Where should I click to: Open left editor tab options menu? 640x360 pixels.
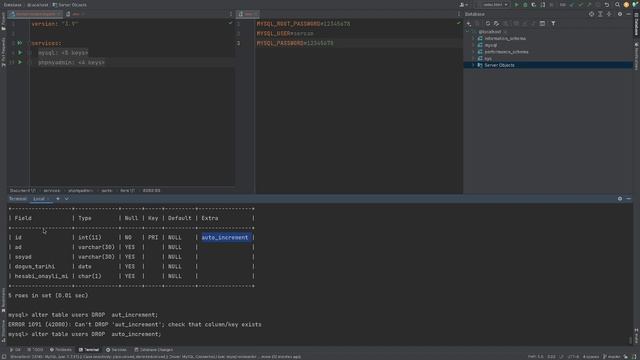click(x=231, y=14)
